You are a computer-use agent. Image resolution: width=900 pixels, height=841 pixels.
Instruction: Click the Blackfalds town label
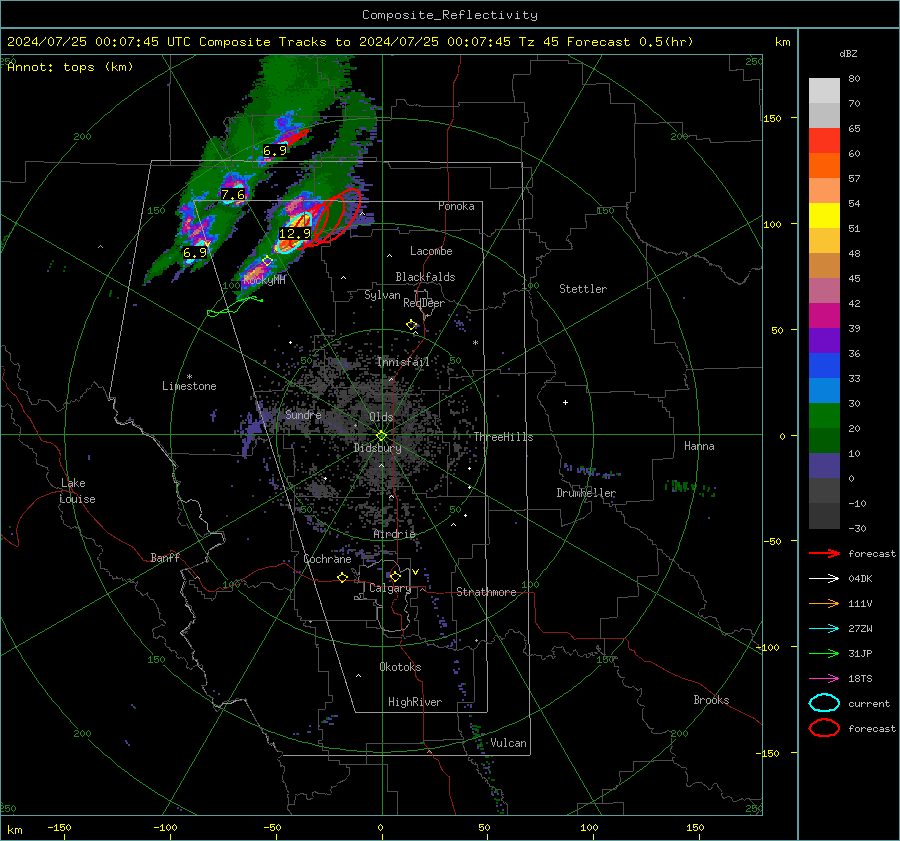[425, 277]
